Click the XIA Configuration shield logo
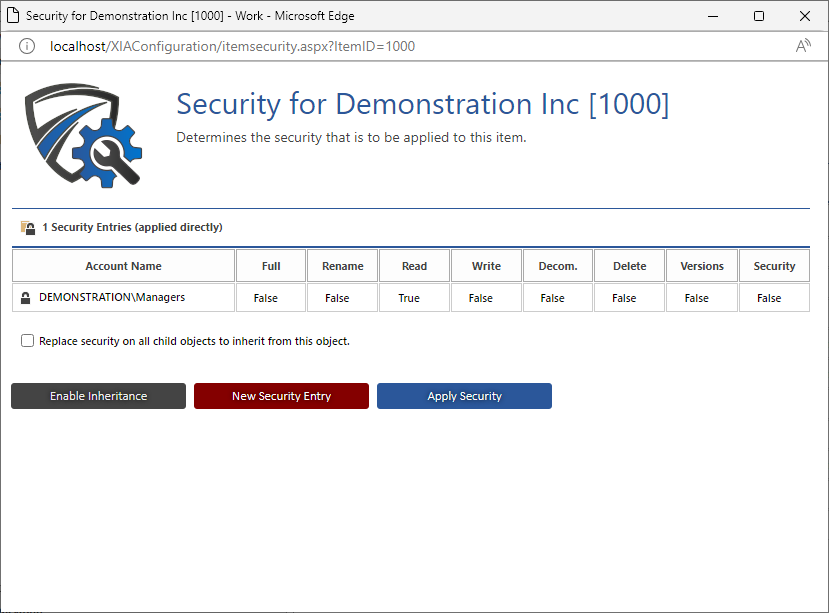The height and width of the screenshot is (613, 829). pyautogui.click(x=83, y=135)
